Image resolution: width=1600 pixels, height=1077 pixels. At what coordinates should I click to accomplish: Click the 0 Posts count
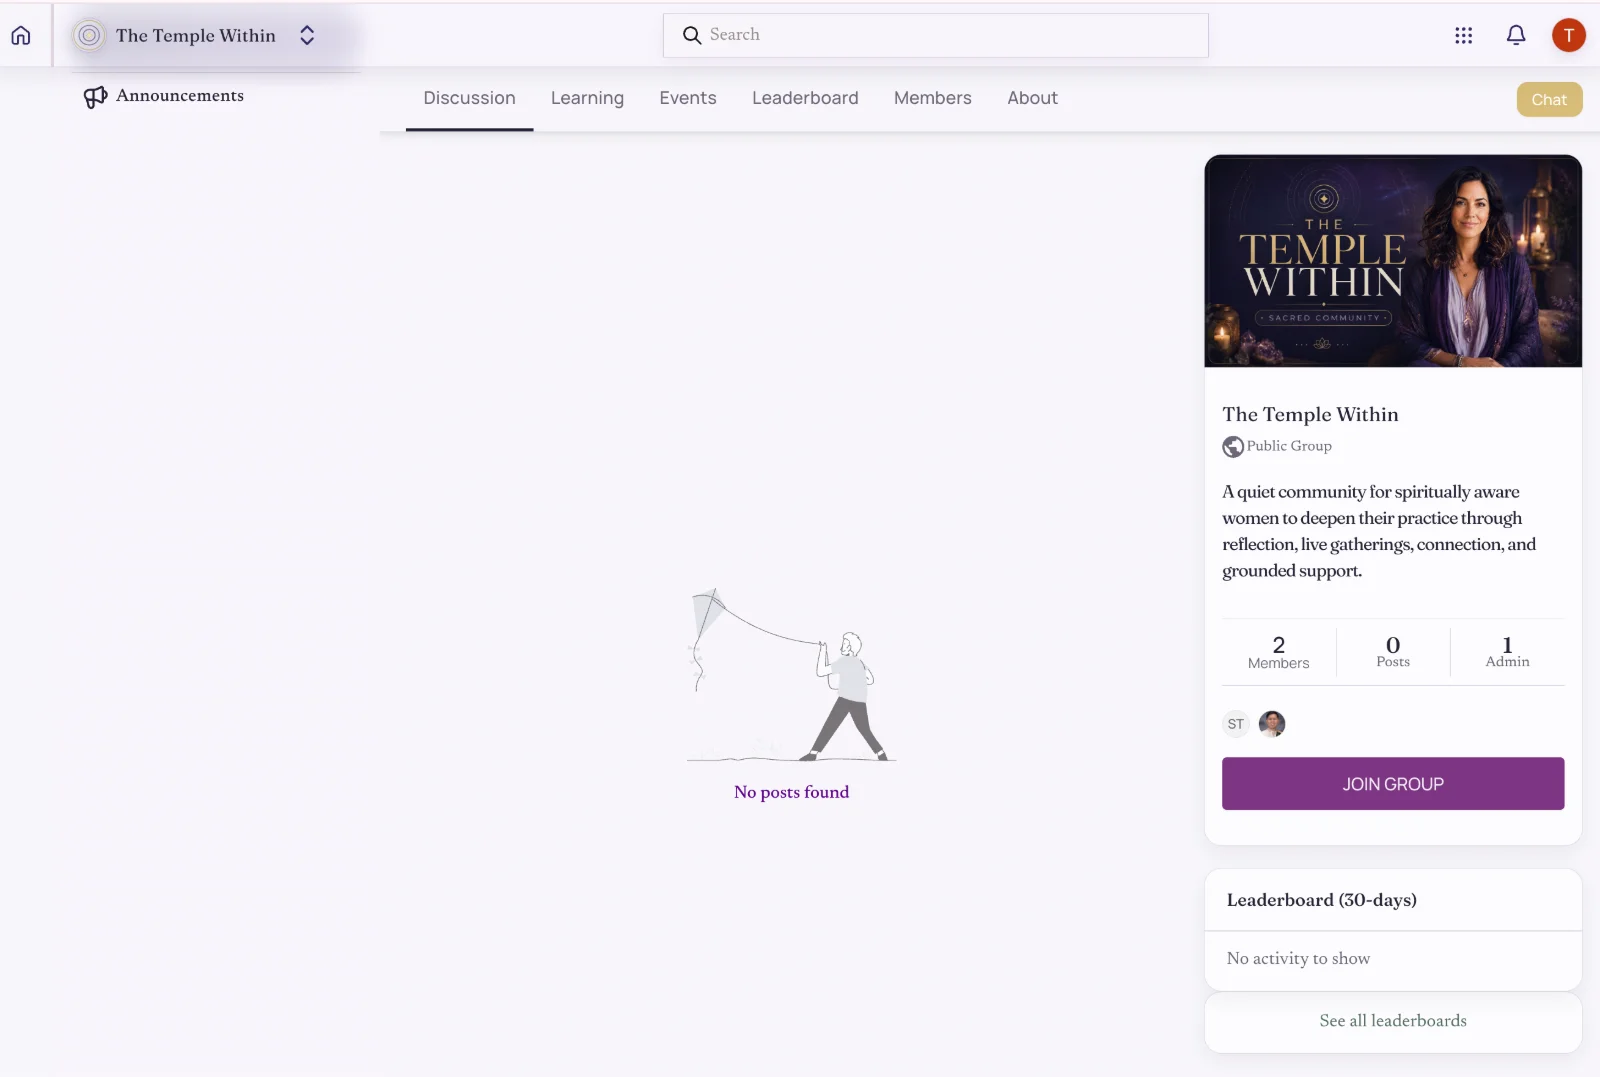[x=1393, y=652]
